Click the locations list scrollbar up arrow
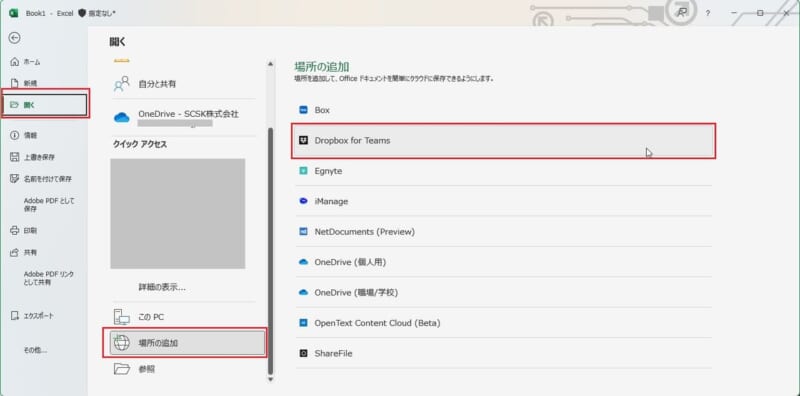 270,64
